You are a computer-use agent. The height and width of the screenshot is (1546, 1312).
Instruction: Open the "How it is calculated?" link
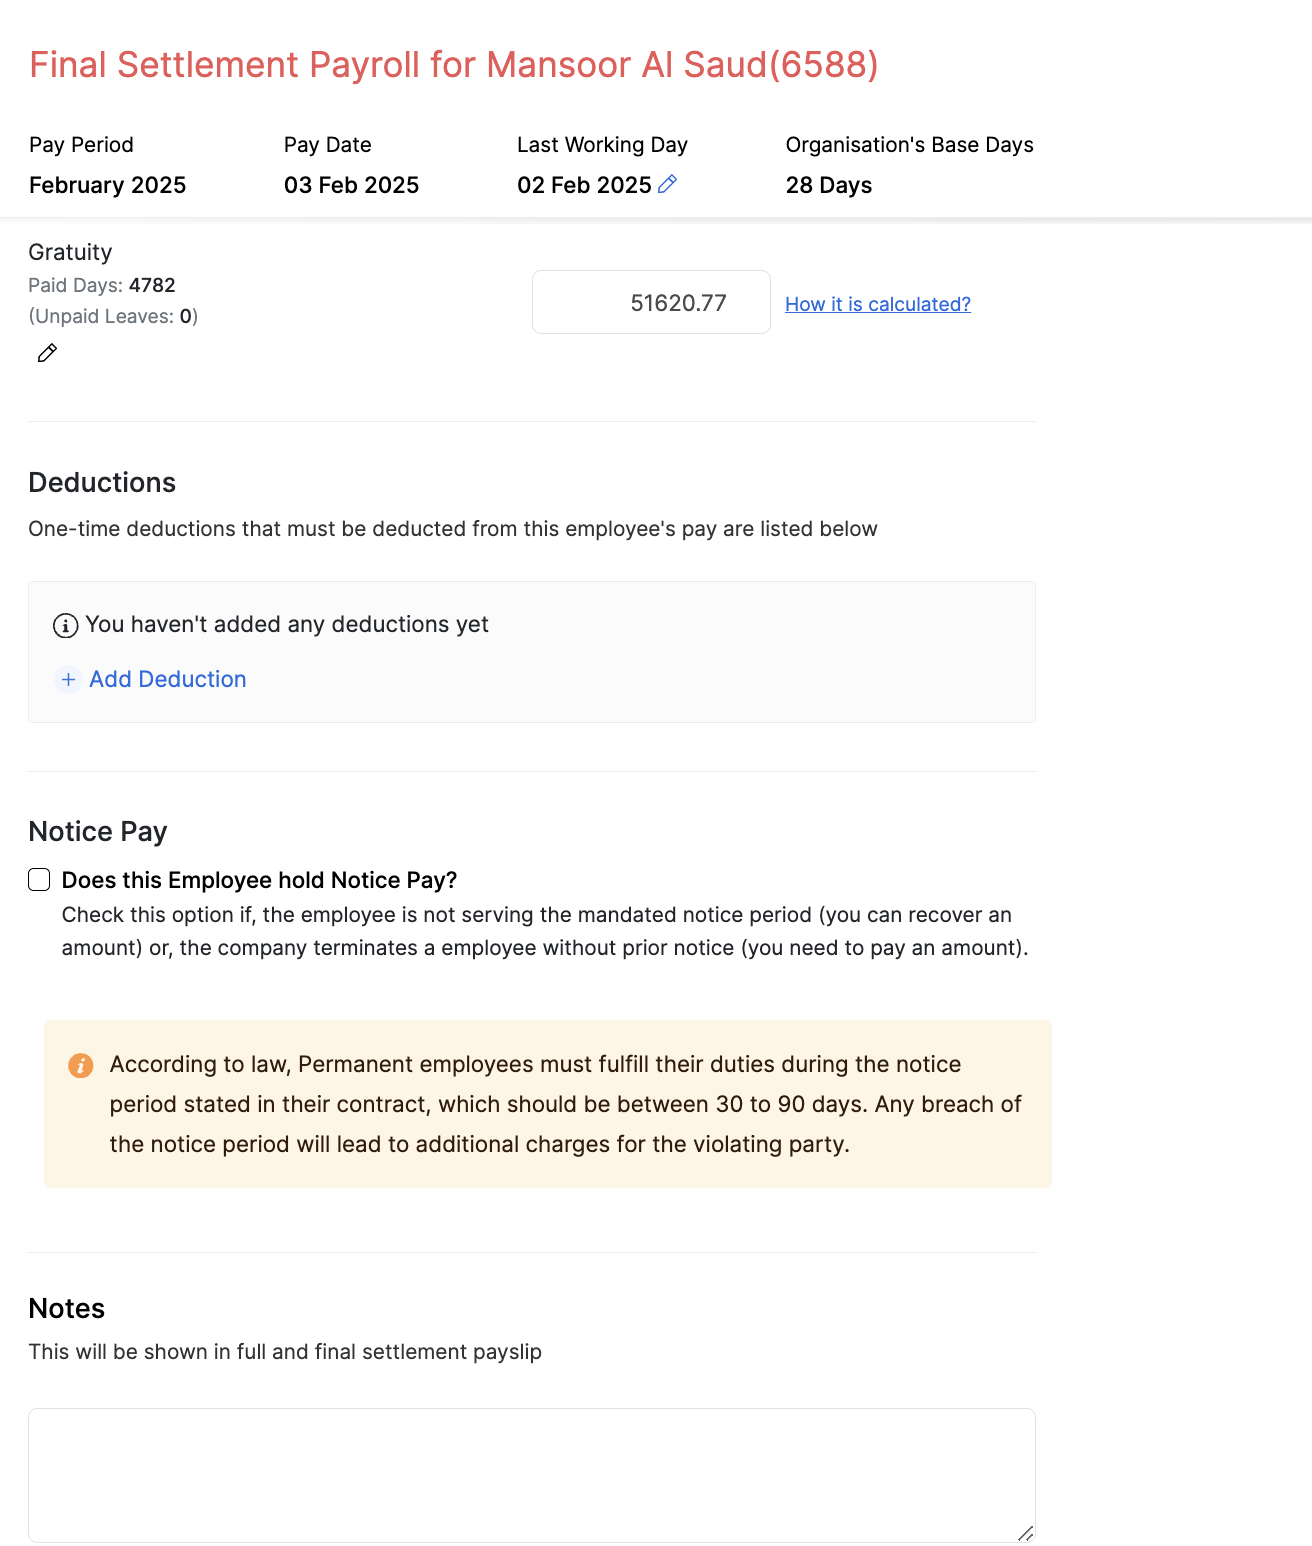(877, 304)
